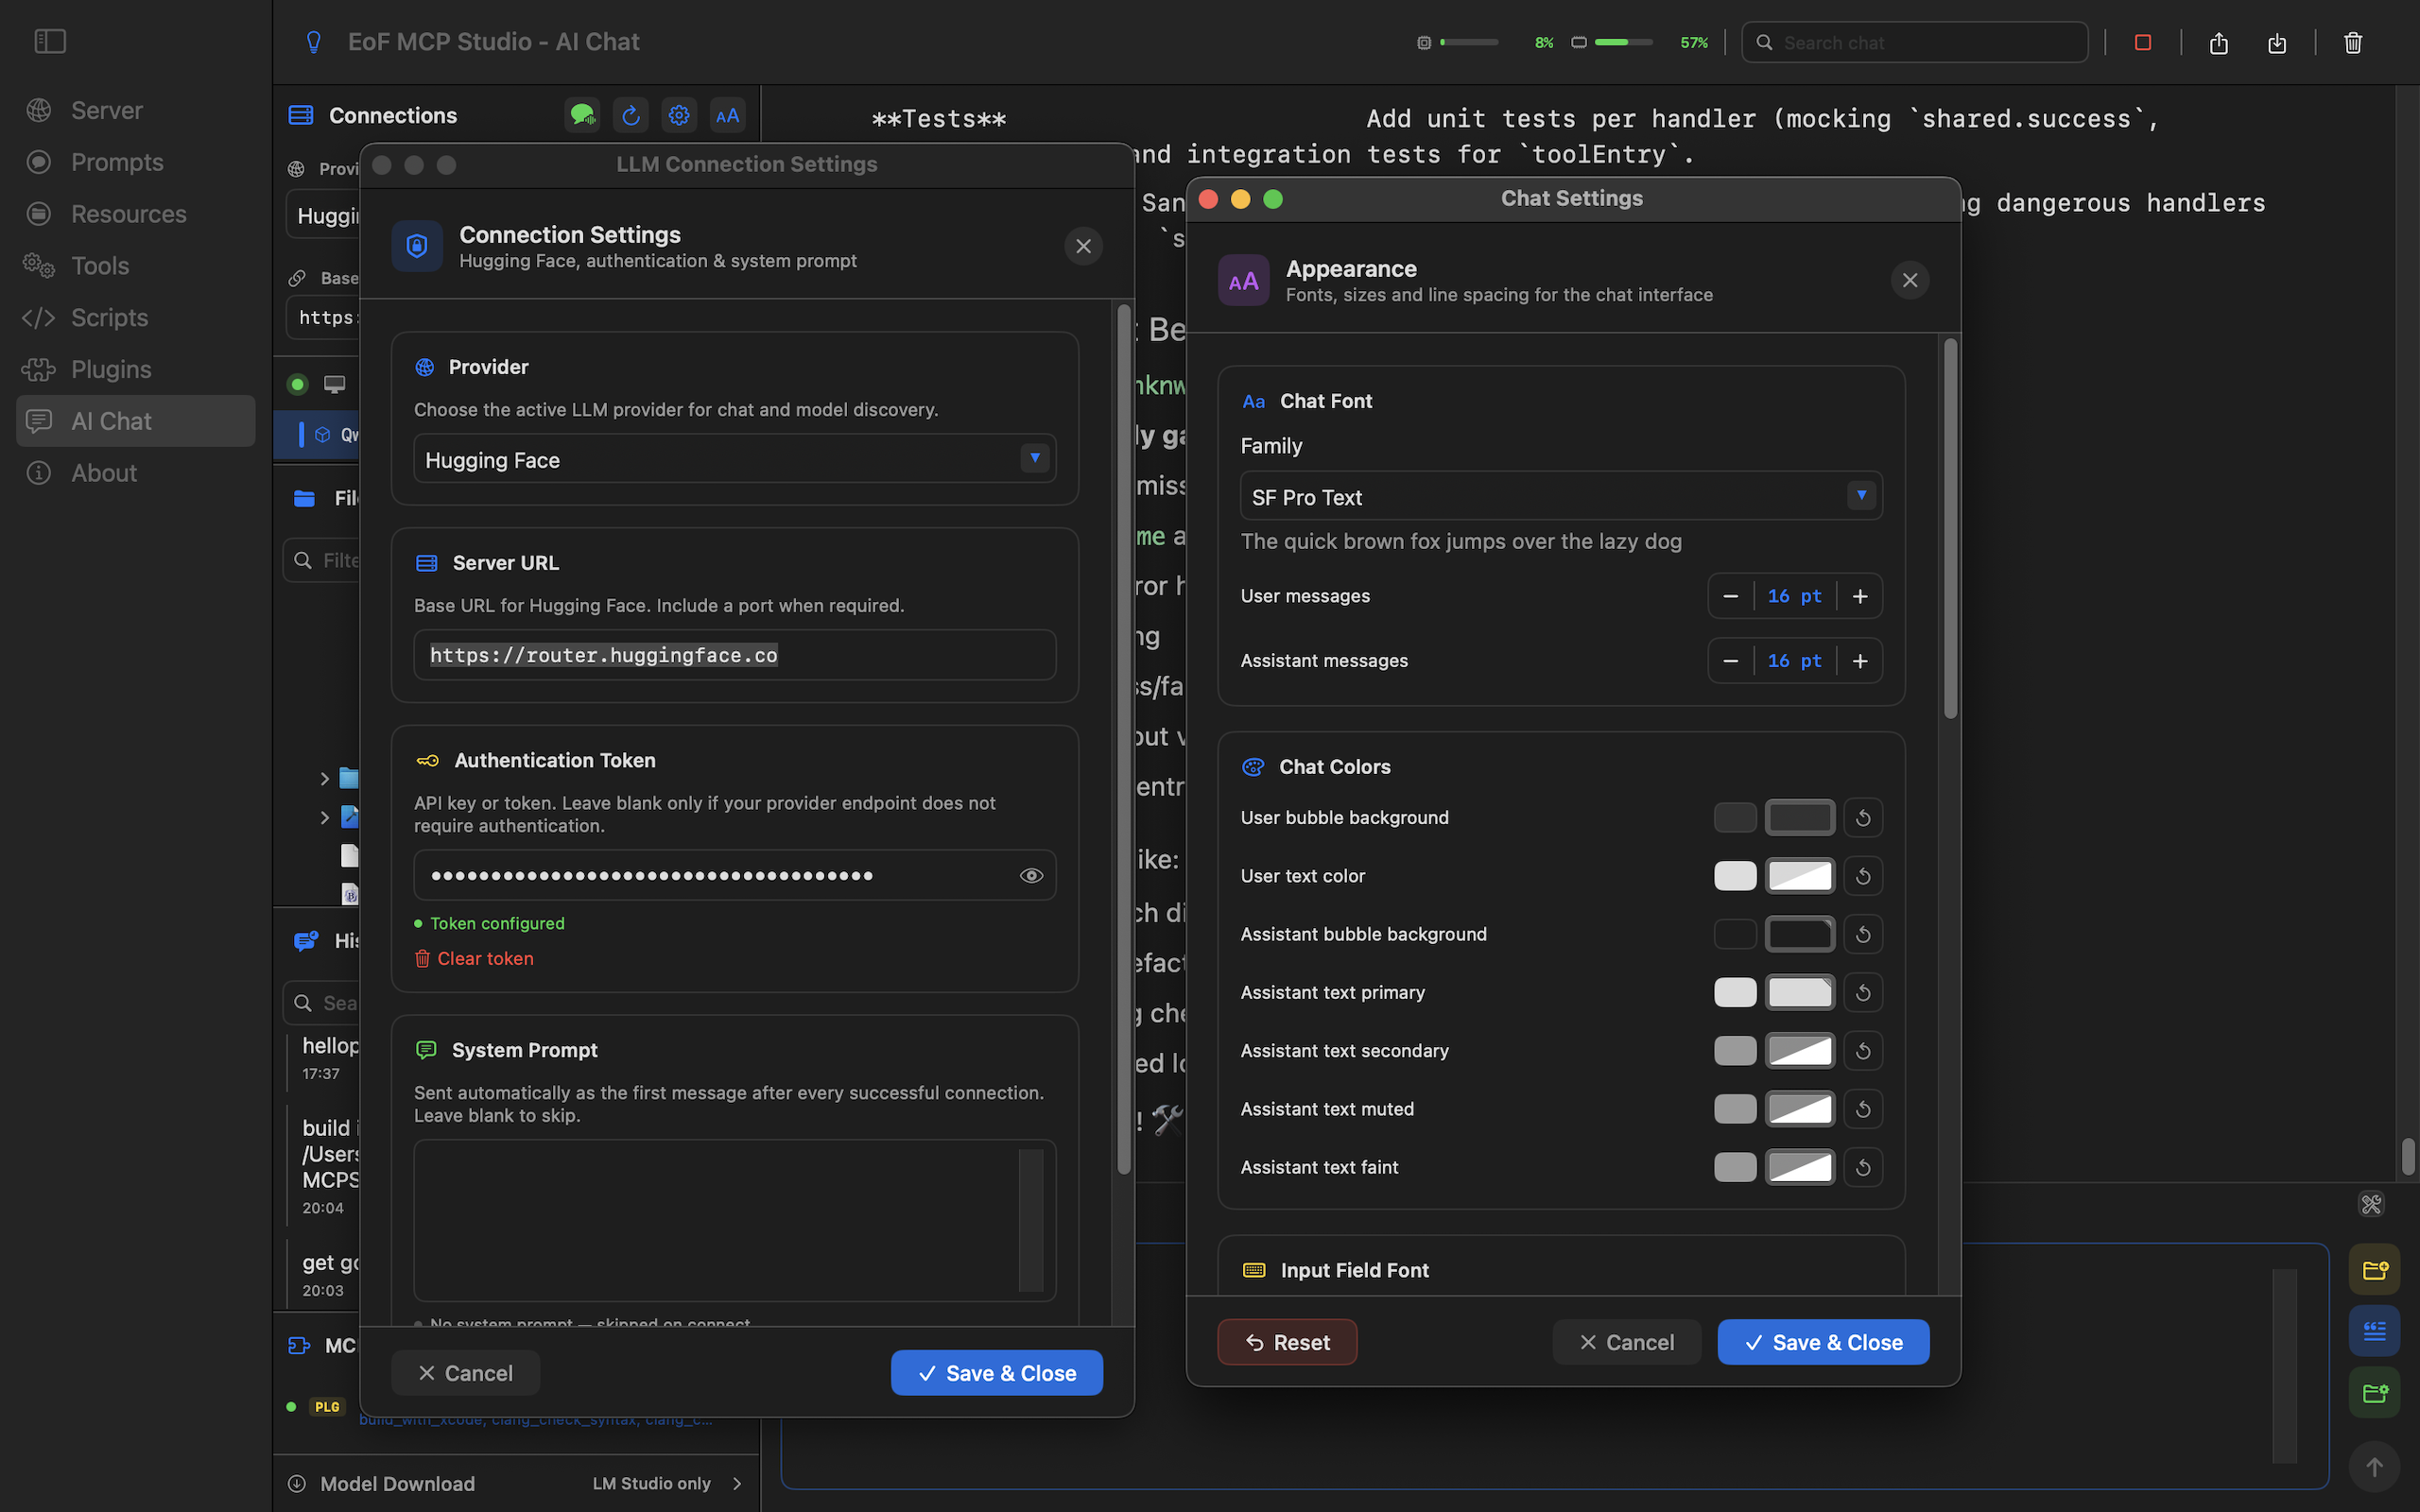Open Assistant text secondary color well
The height and width of the screenshot is (1512, 2420).
[x=1799, y=1051]
